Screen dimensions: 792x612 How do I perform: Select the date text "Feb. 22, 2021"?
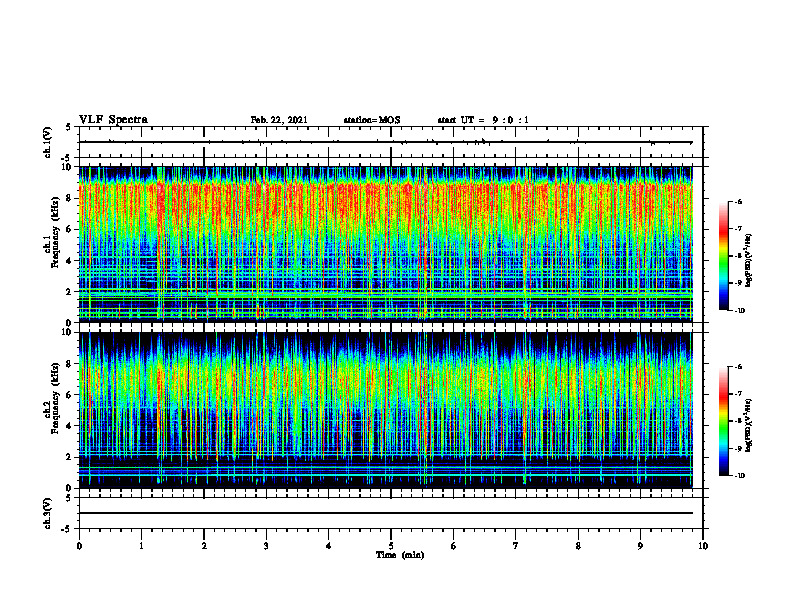click(279, 120)
